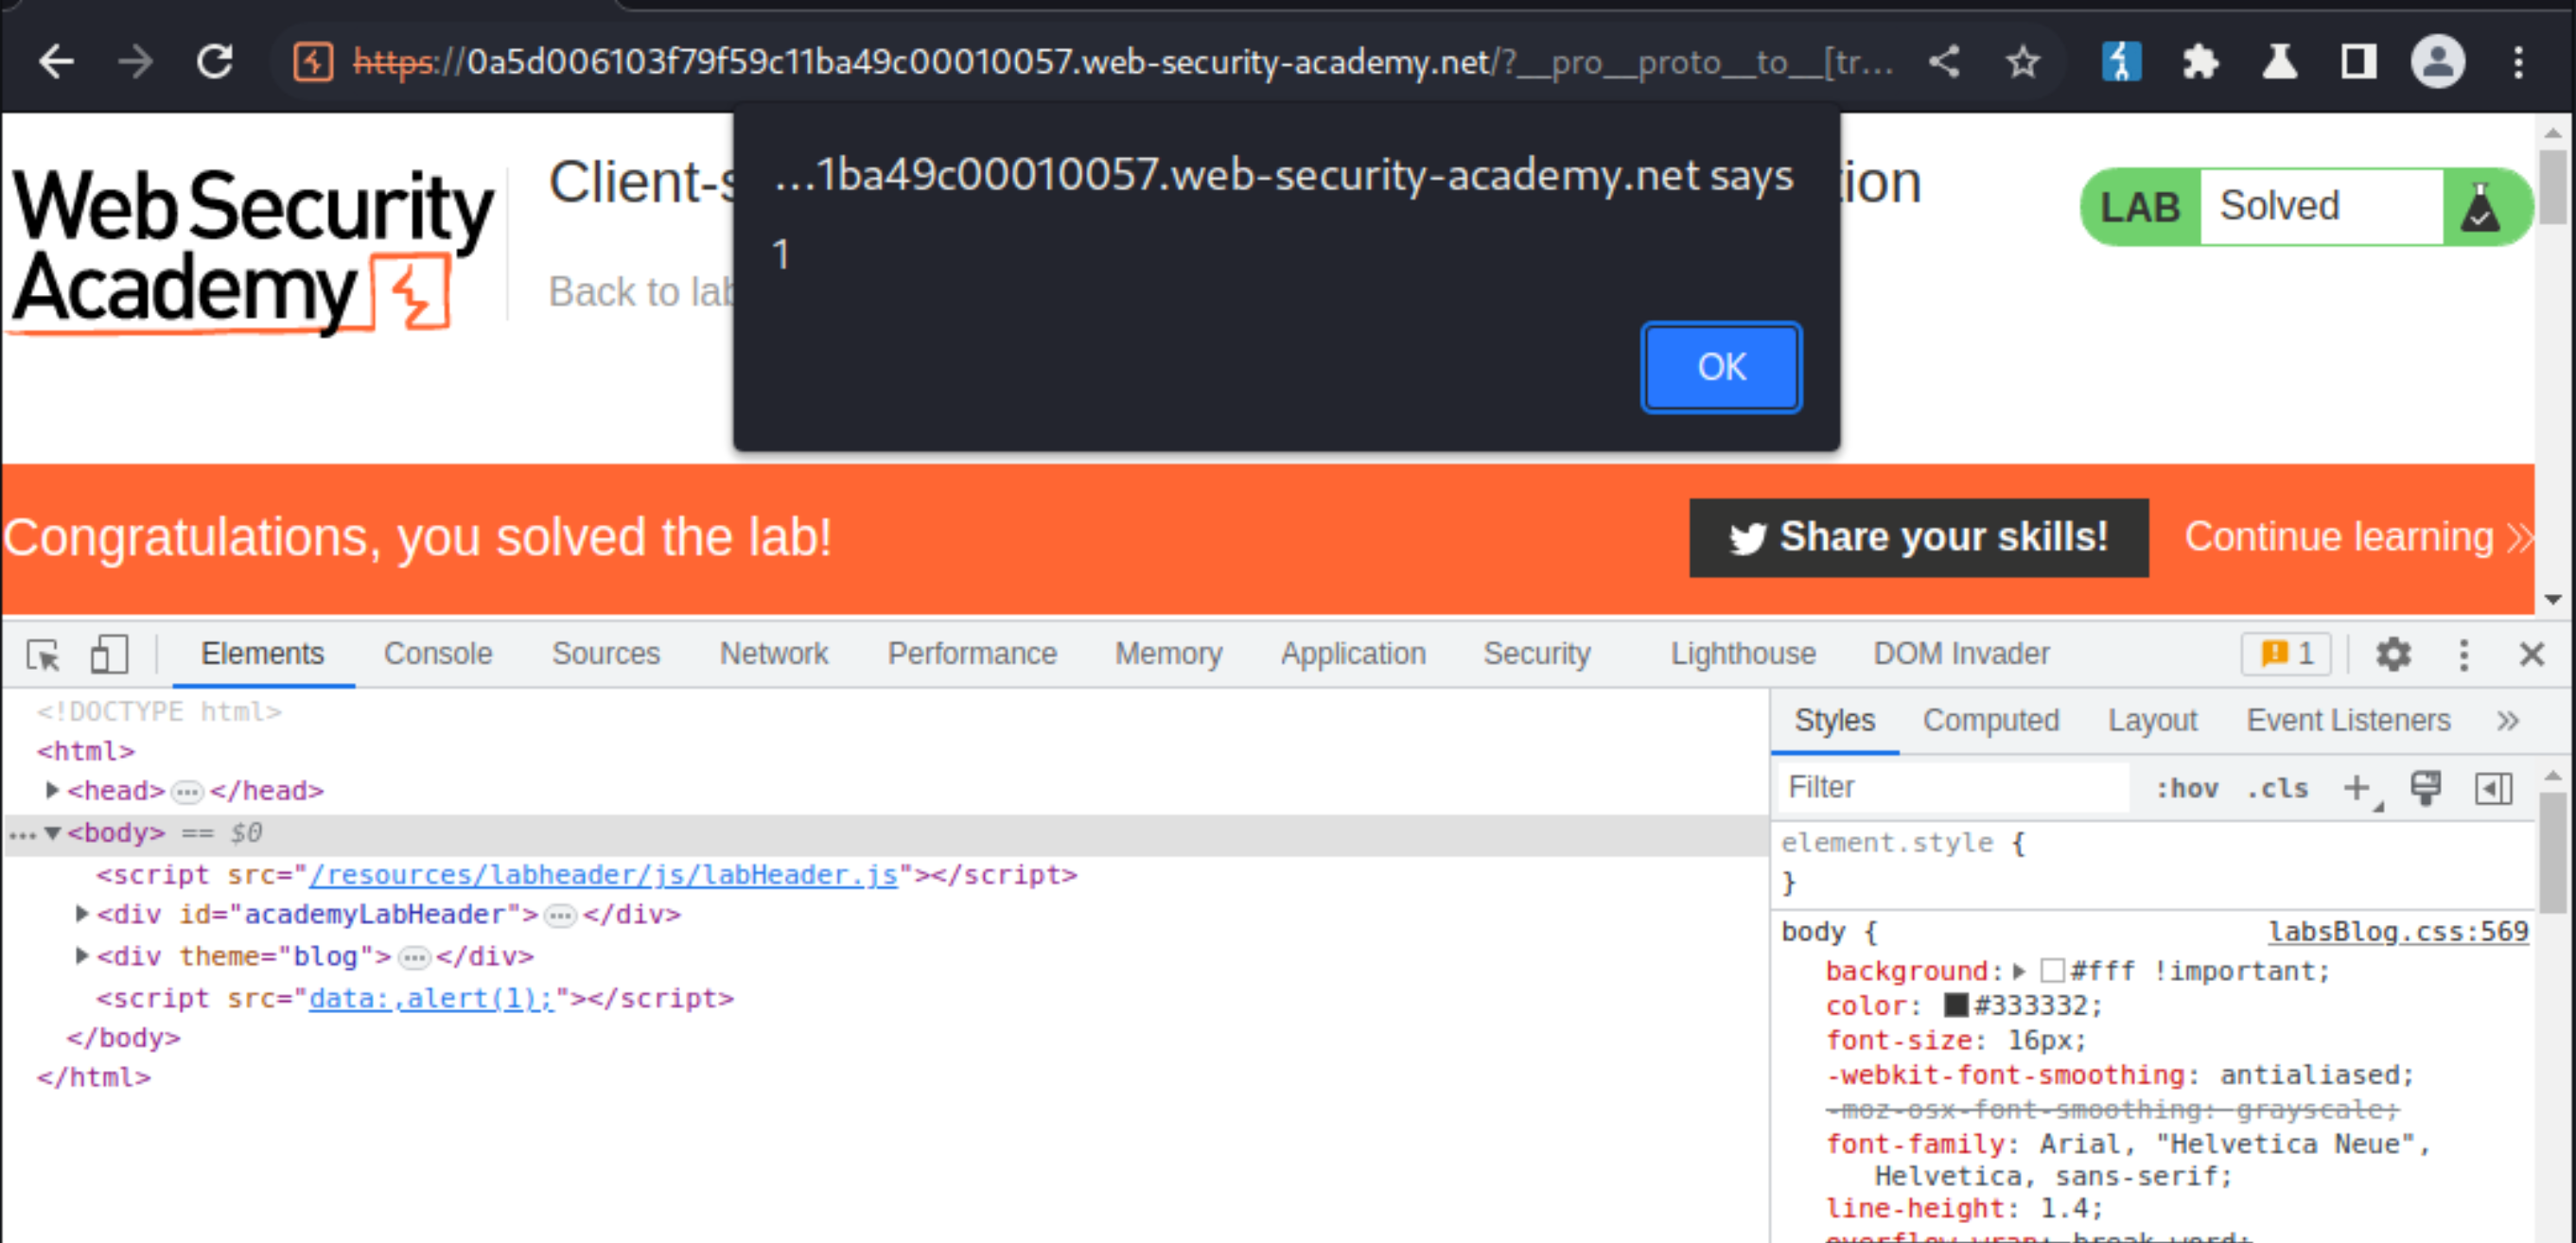Open the data:,alert(1); script link
This screenshot has height=1243, width=2576.
point(431,998)
